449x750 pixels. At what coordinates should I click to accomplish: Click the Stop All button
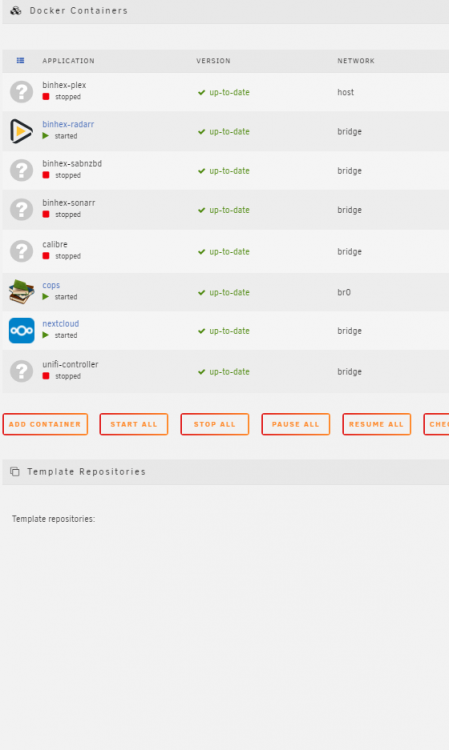click(x=215, y=424)
